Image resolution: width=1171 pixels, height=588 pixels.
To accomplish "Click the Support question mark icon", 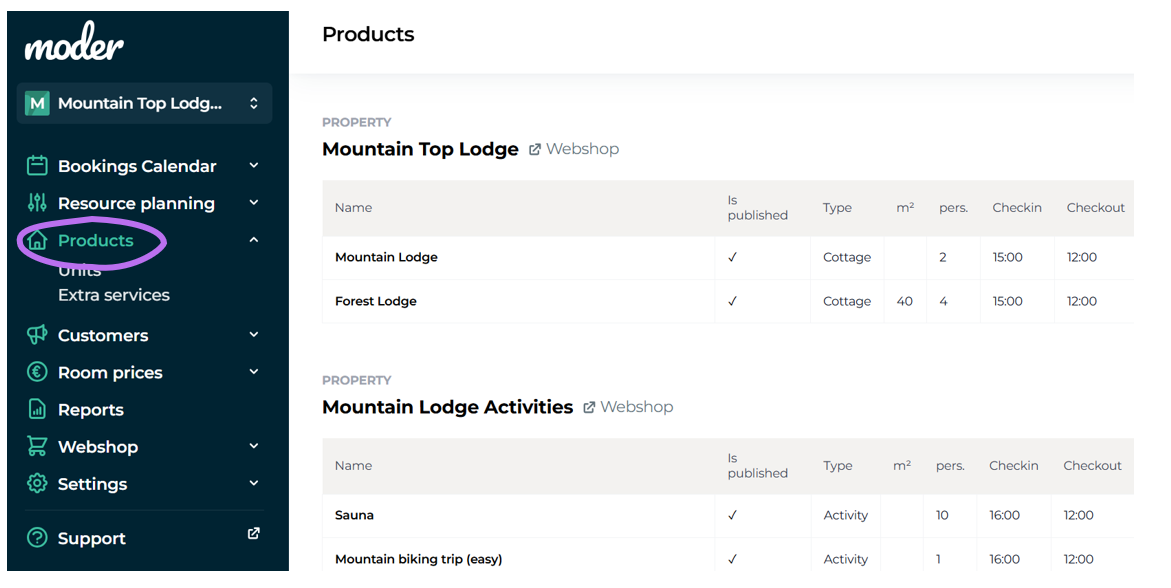I will pos(37,538).
